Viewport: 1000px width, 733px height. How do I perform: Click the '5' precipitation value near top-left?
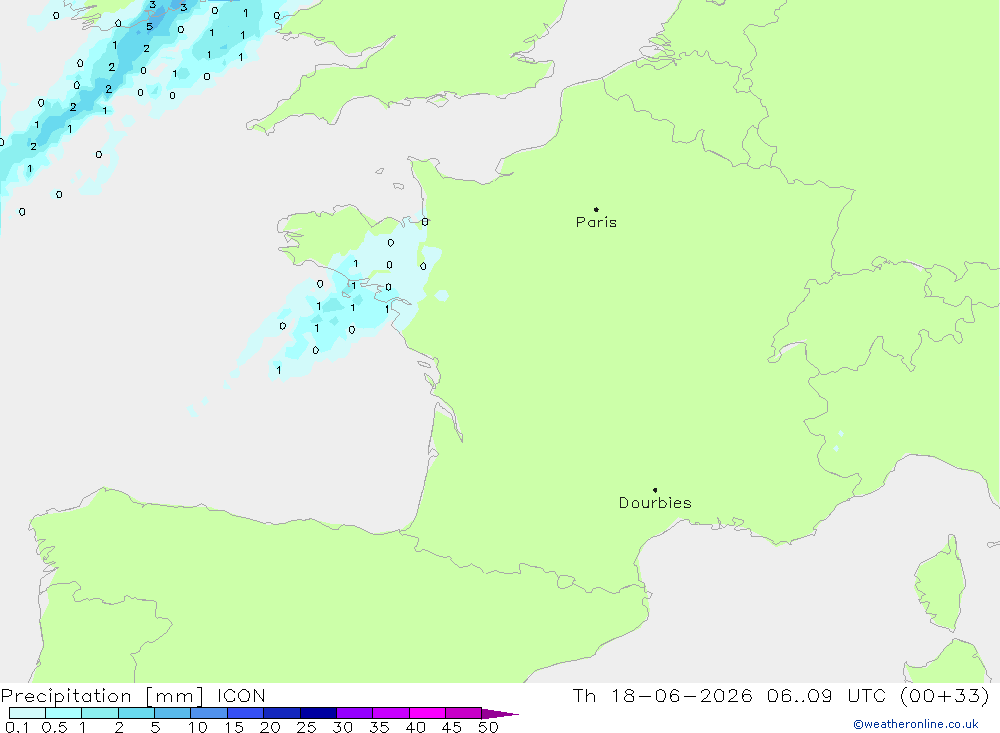(x=149, y=27)
